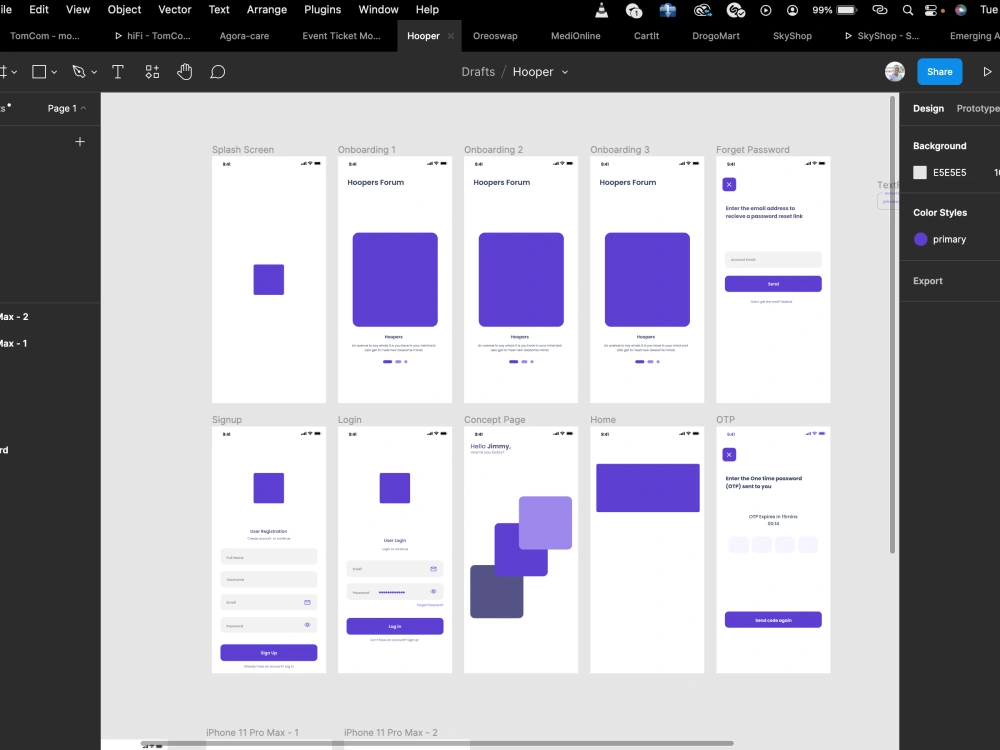The height and width of the screenshot is (750, 1000).
Task: Switch to the Oreoswap file tab
Action: point(495,36)
